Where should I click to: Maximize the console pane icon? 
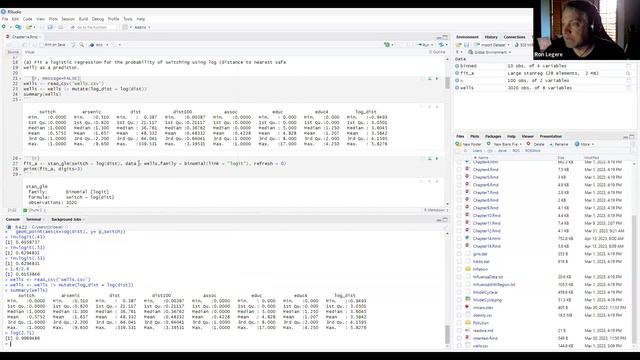pyautogui.click(x=445, y=220)
